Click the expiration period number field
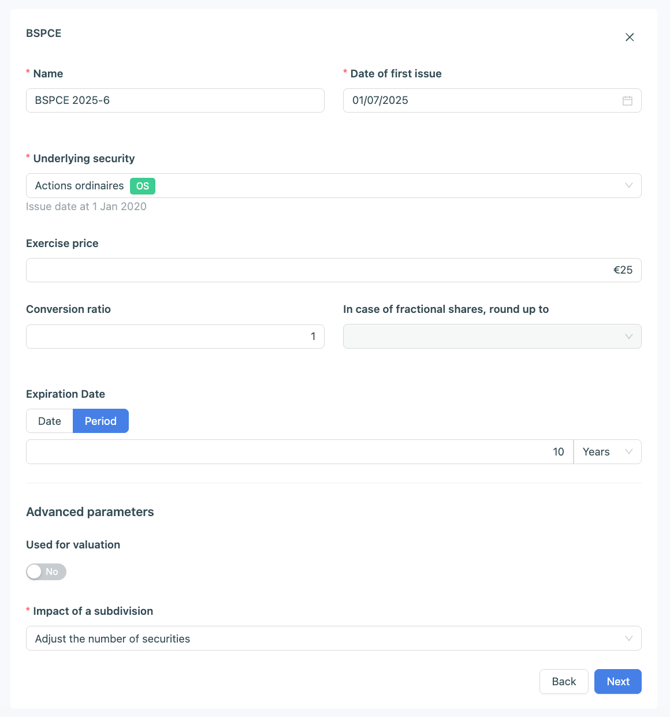This screenshot has width=670, height=717. pyautogui.click(x=299, y=452)
